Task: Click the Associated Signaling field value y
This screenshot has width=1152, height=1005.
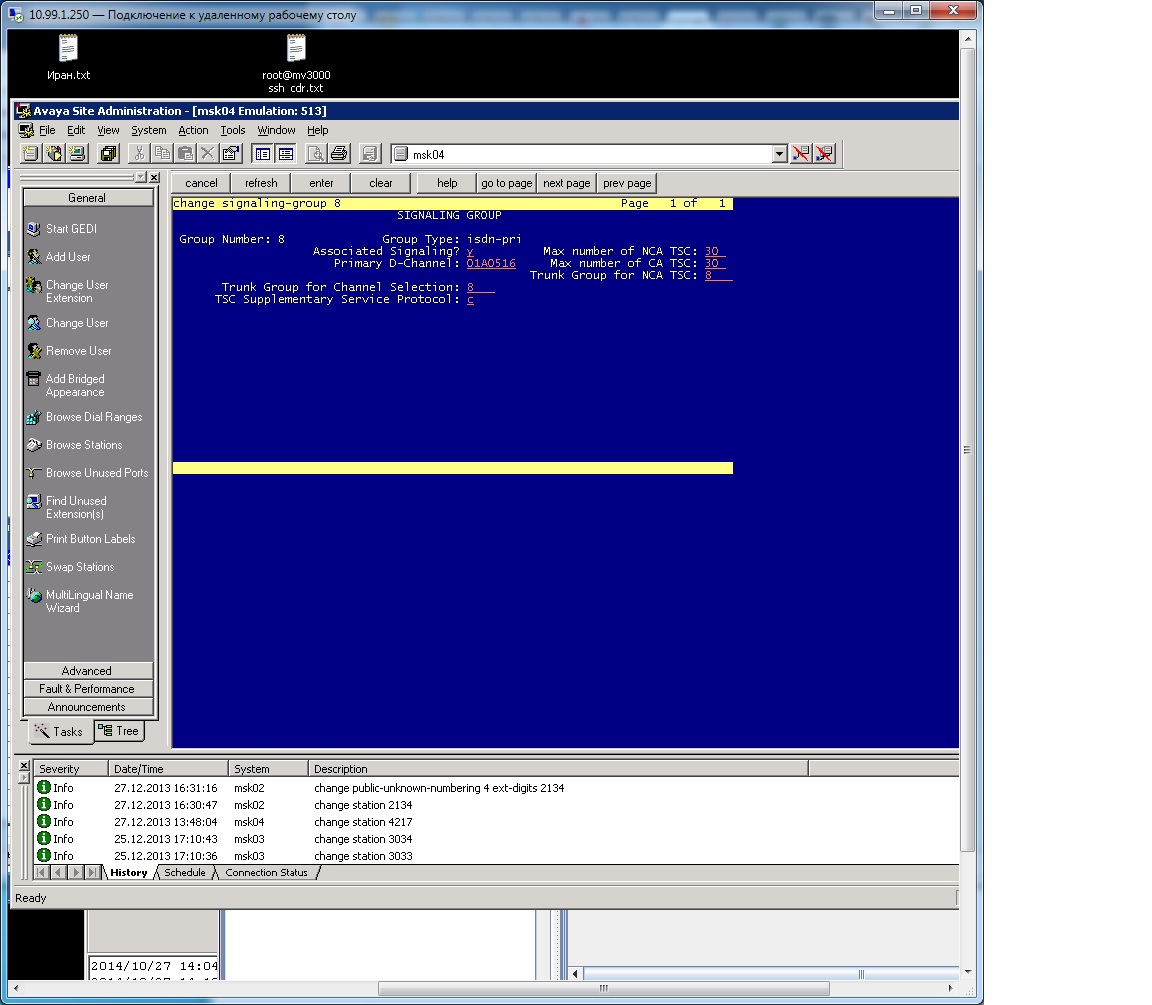Action: 470,251
